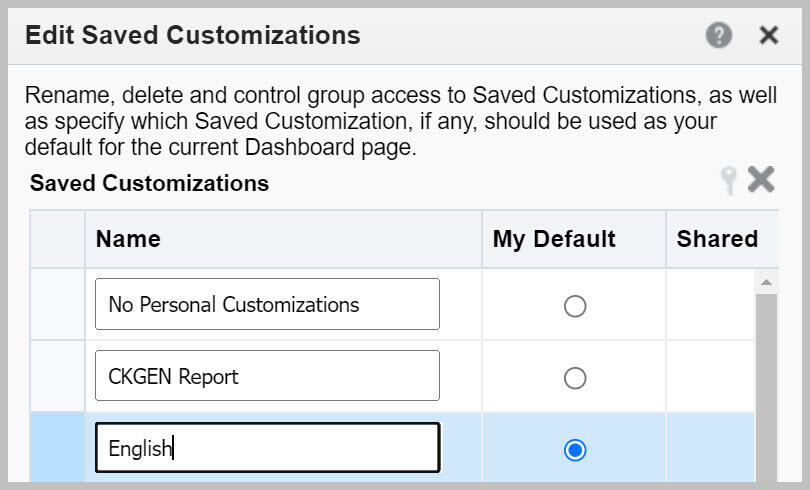Image resolution: width=810 pixels, height=490 pixels.
Task: Click the vertical scrollbar thumb
Action: [767, 388]
